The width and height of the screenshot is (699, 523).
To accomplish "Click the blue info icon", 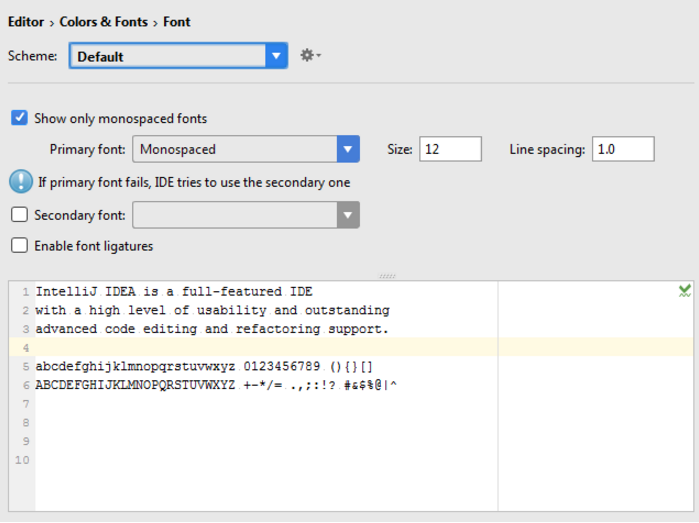I will pyautogui.click(x=21, y=182).
